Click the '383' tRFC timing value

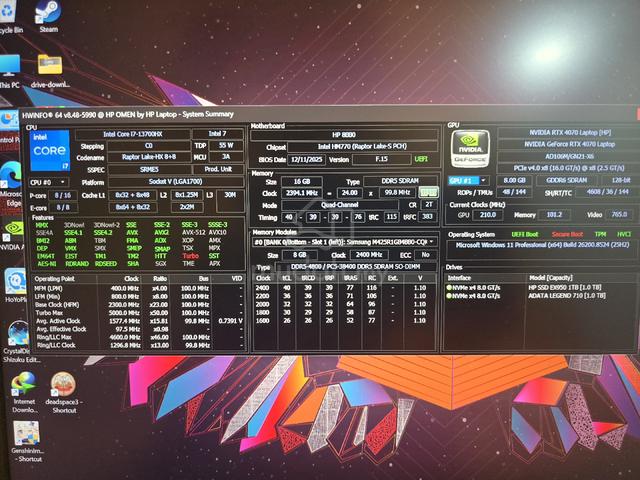[427, 217]
